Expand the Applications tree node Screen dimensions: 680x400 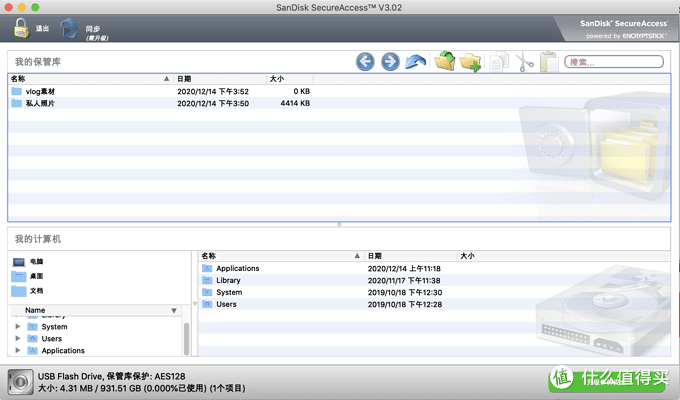18,350
